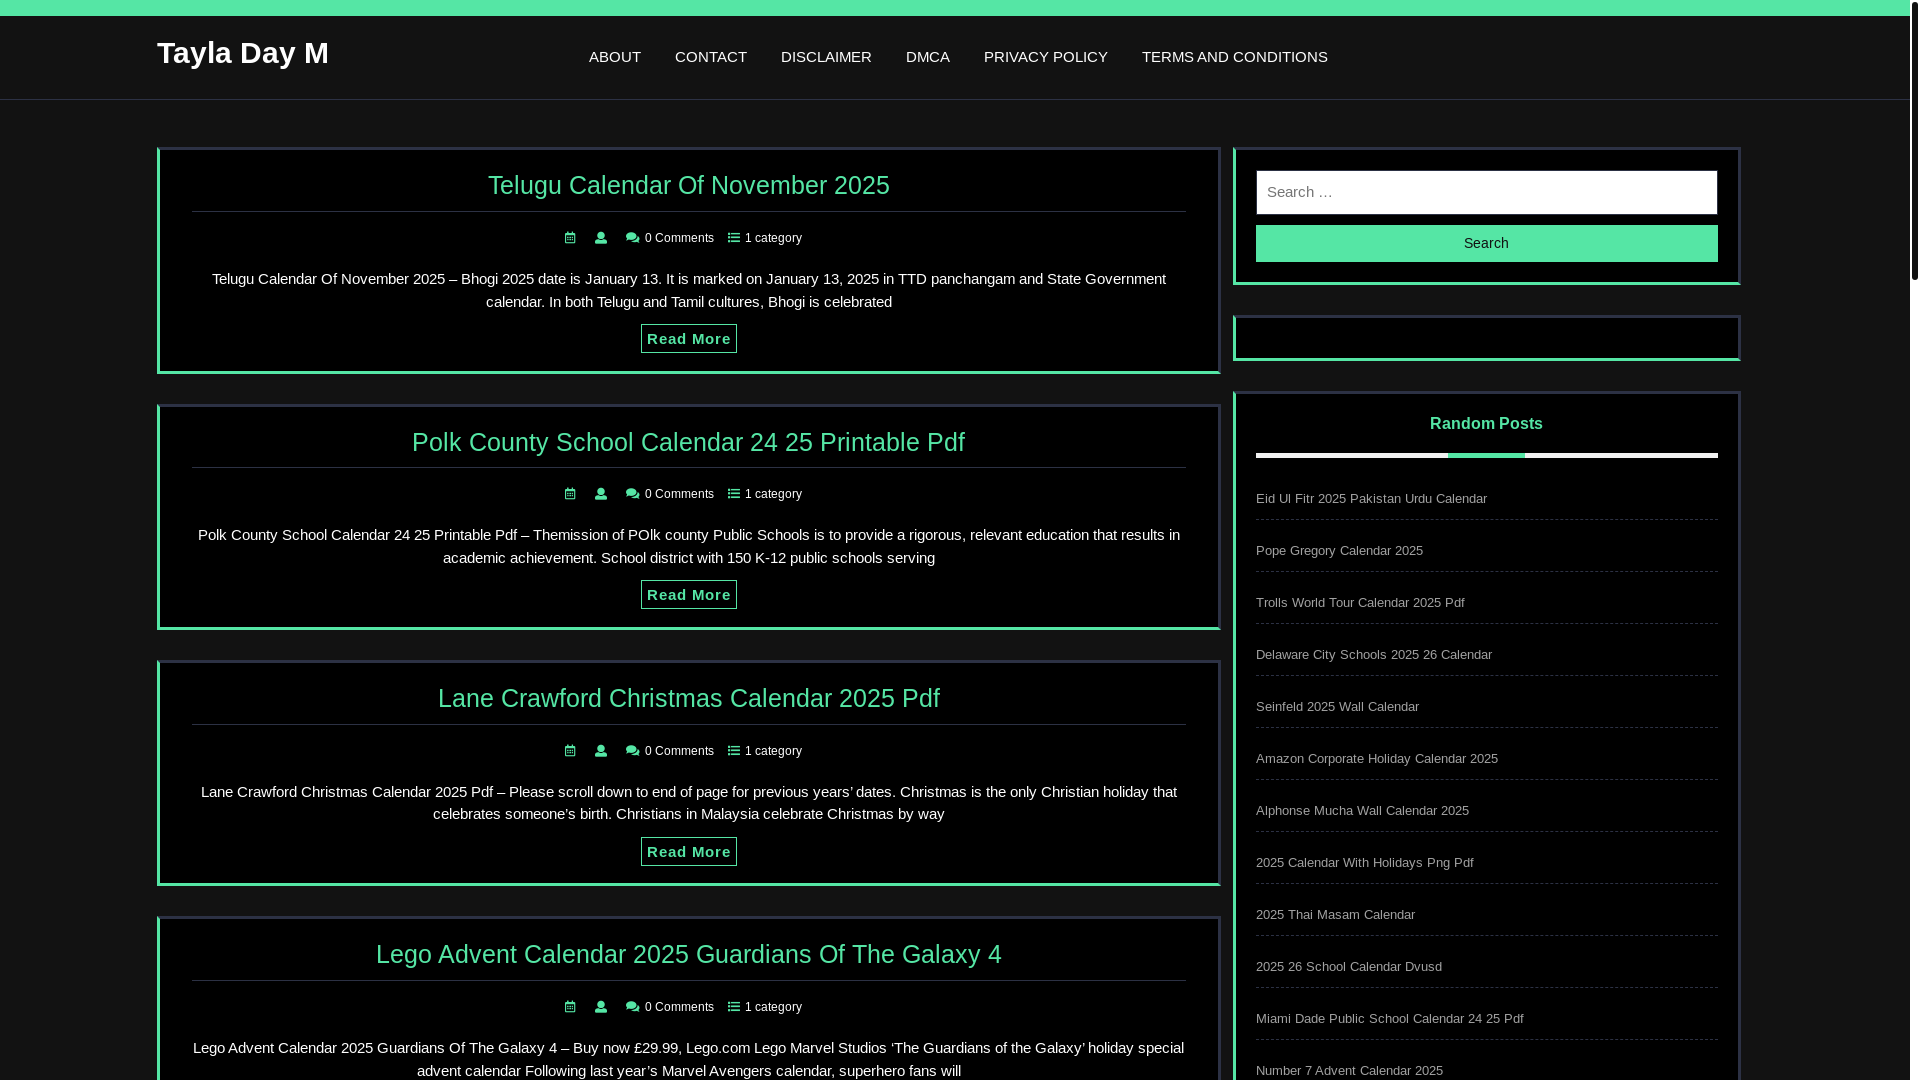Click the author icon under Telugu Calendar post

(601, 238)
